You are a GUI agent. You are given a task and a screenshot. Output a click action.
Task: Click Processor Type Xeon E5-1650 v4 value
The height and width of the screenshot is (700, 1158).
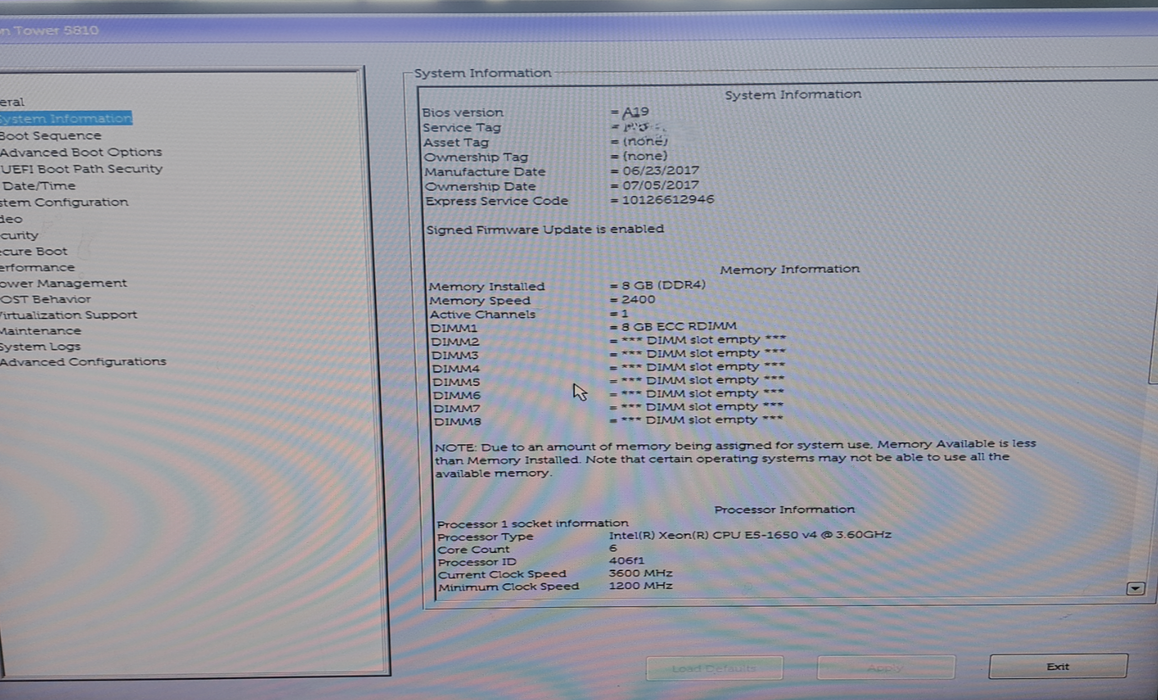click(750, 535)
